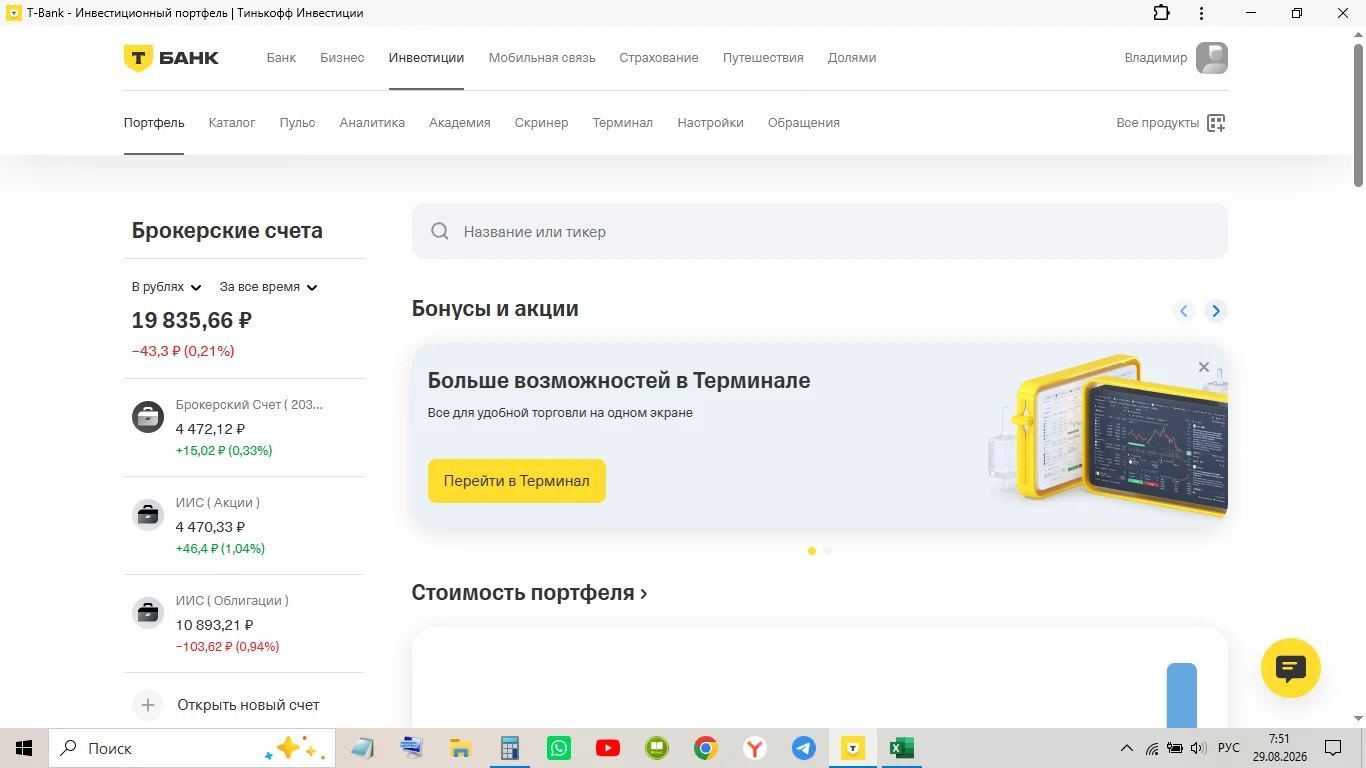The height and width of the screenshot is (768, 1366).
Task: Click the ИИС (Акции) briefcase icon
Action: 148,515
